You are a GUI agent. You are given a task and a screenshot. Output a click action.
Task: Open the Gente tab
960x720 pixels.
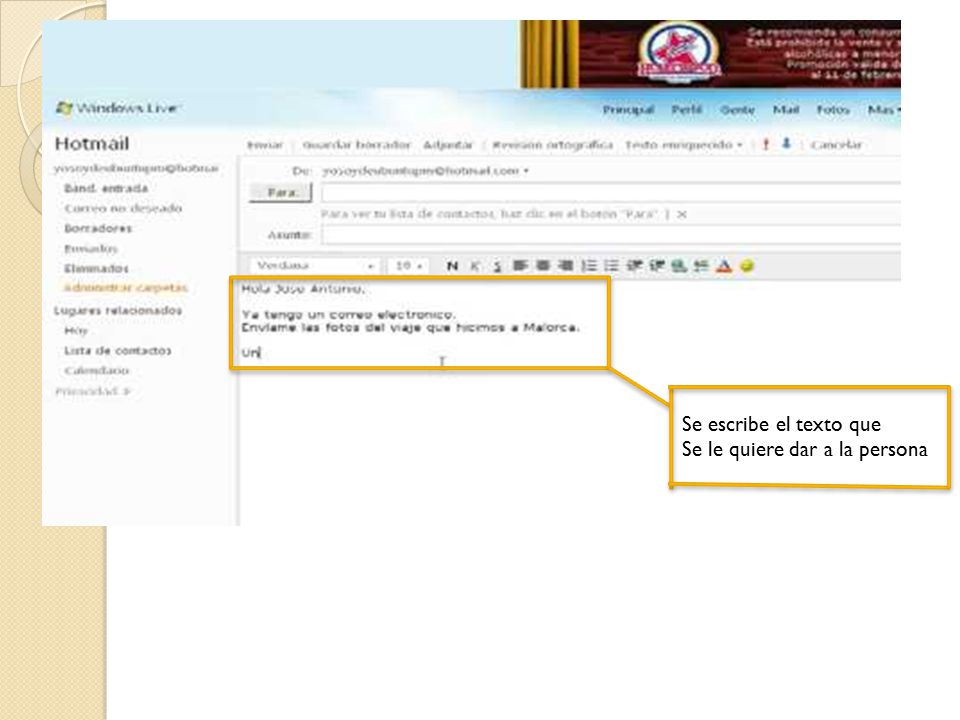737,110
